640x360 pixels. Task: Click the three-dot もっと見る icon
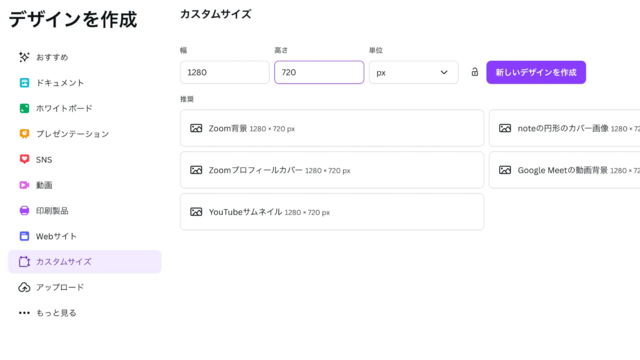[x=24, y=313]
